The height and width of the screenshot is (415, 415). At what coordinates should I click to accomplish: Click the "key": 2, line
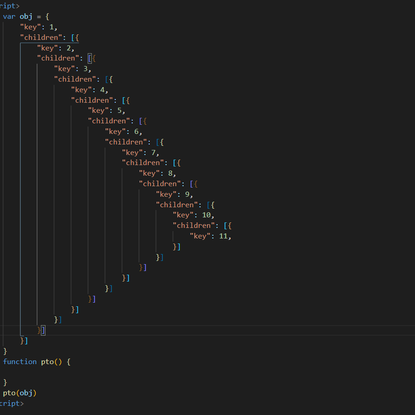[56, 48]
